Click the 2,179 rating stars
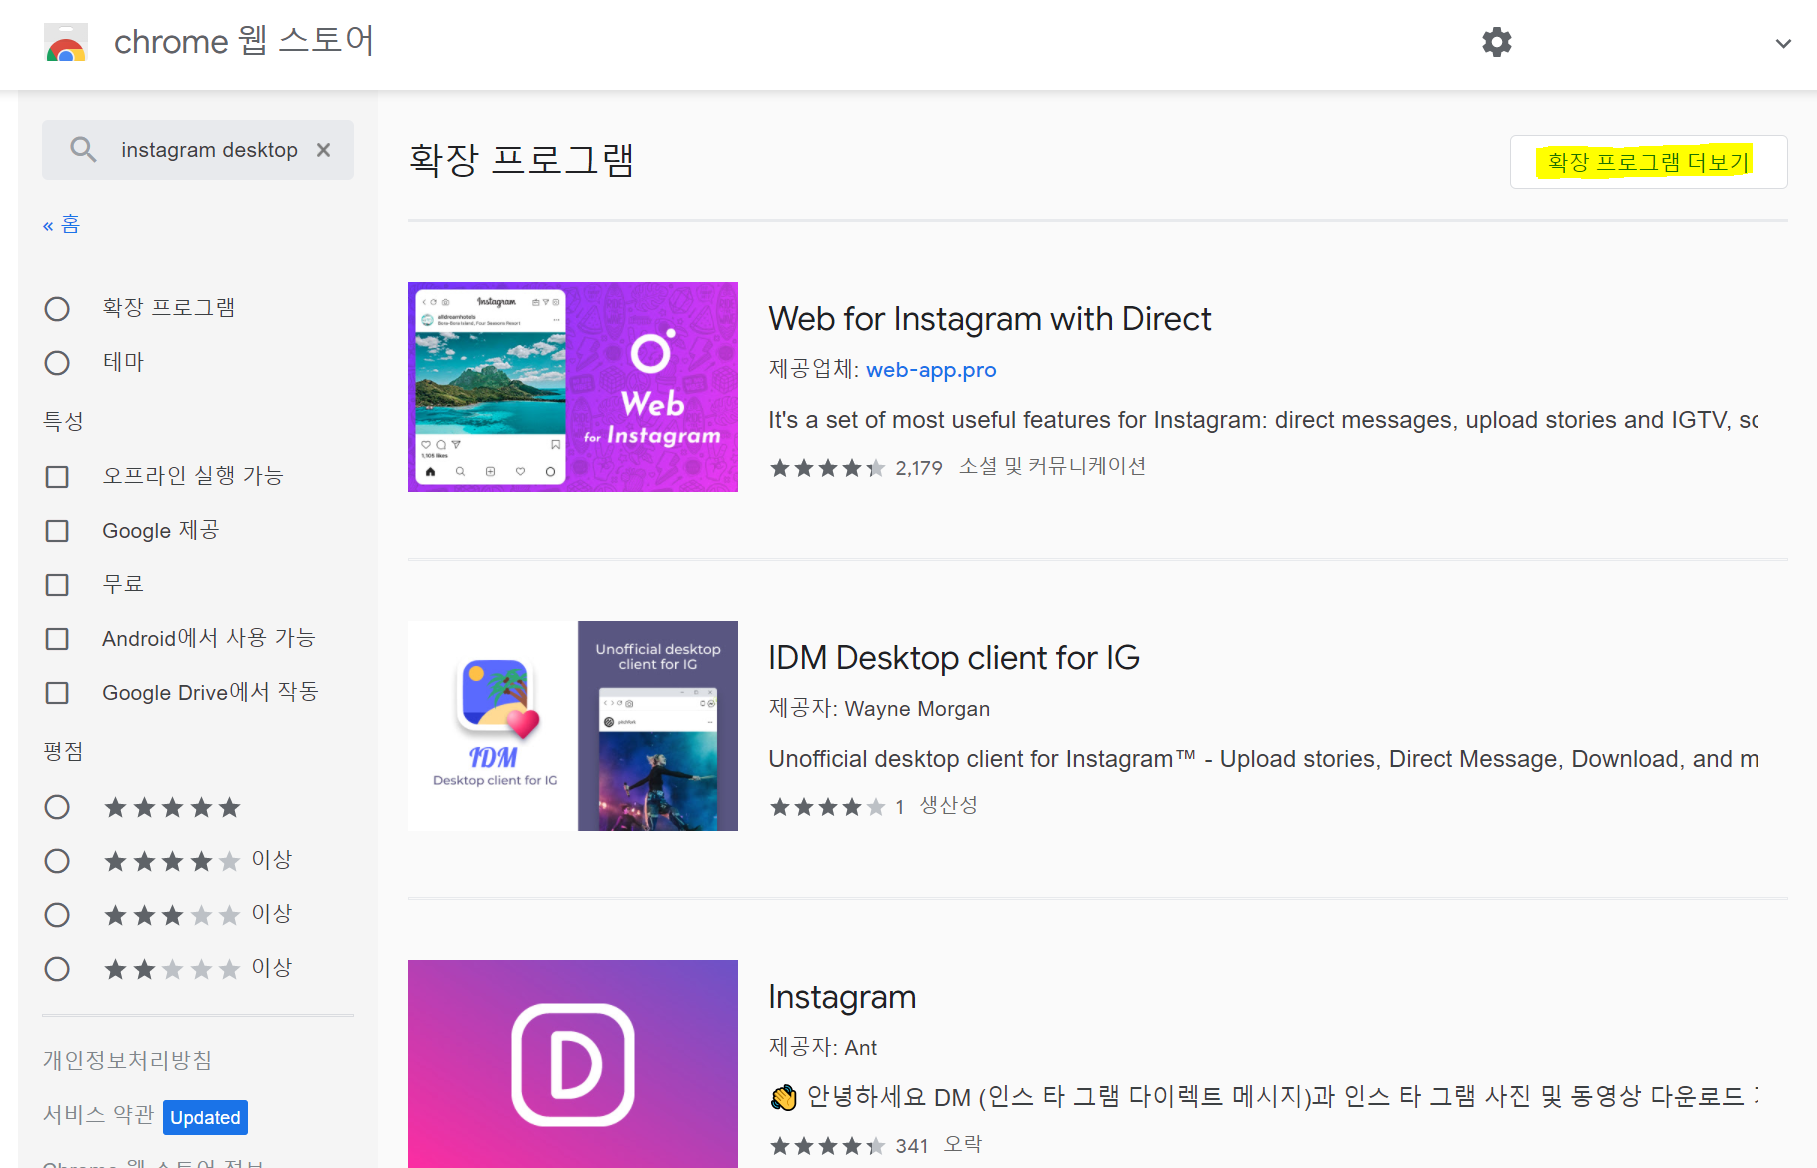Viewport: 1817px width, 1168px height. 827,468
